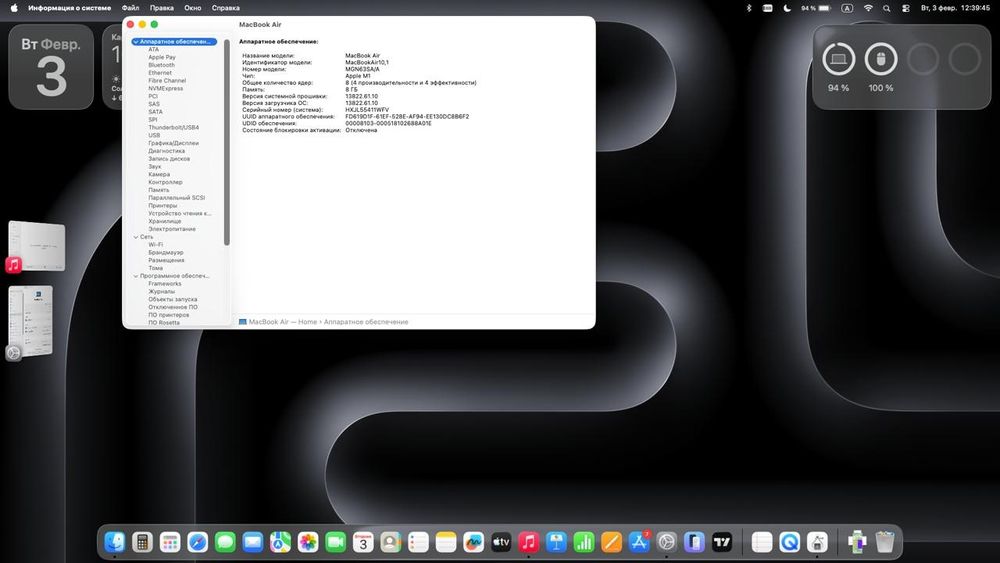The image size is (1000, 563).
Task: Select Графика/Дисплеи in the sidebar
Action: click(x=173, y=143)
